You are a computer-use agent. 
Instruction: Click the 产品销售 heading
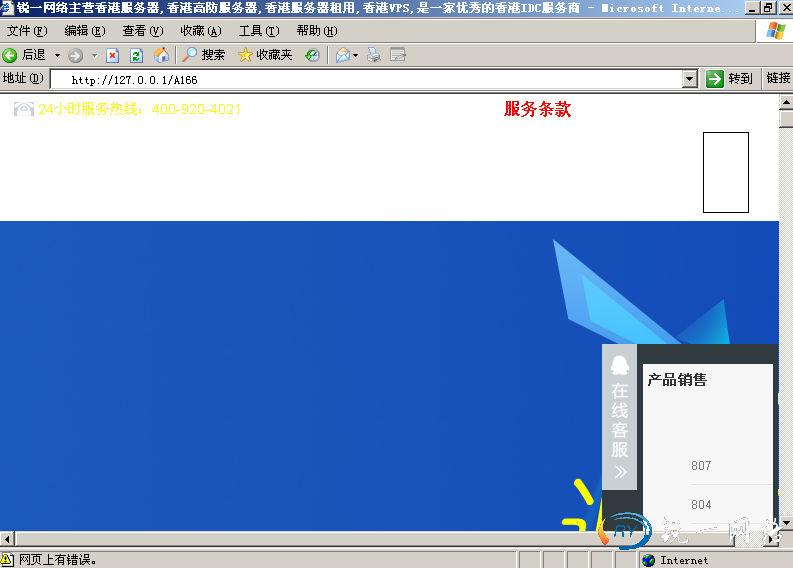pos(677,380)
